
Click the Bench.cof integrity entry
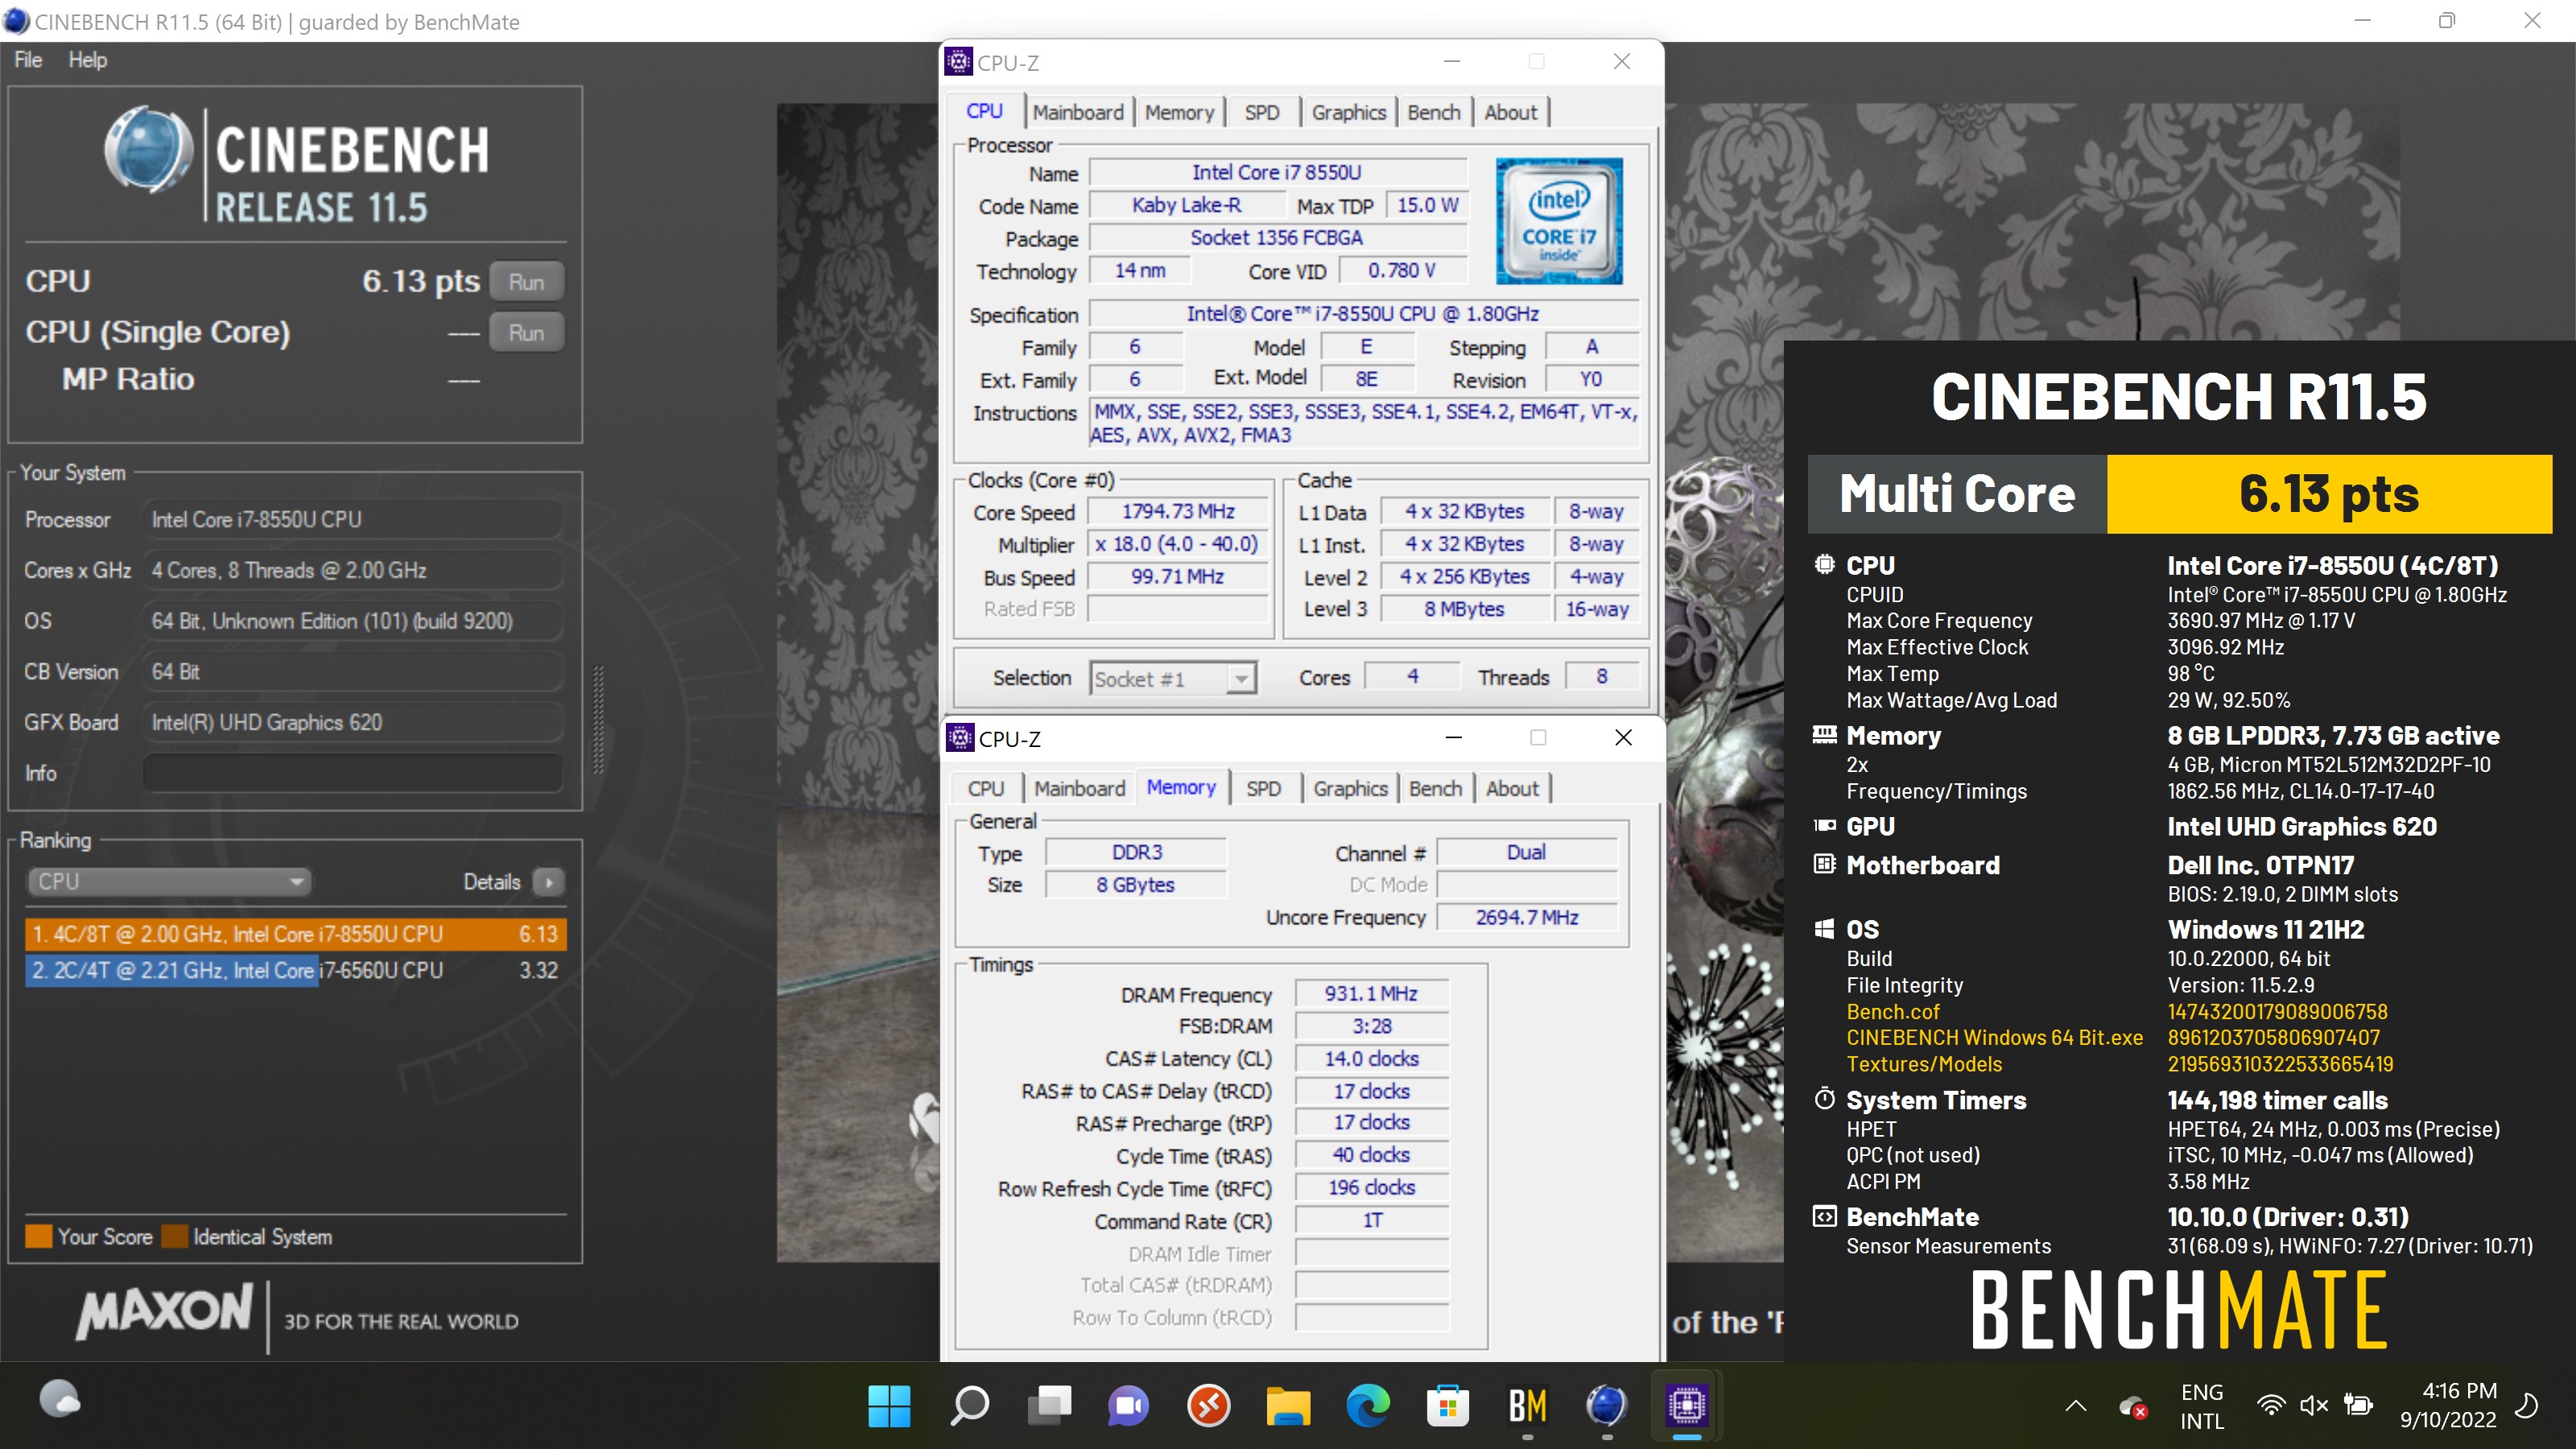pos(1892,1012)
